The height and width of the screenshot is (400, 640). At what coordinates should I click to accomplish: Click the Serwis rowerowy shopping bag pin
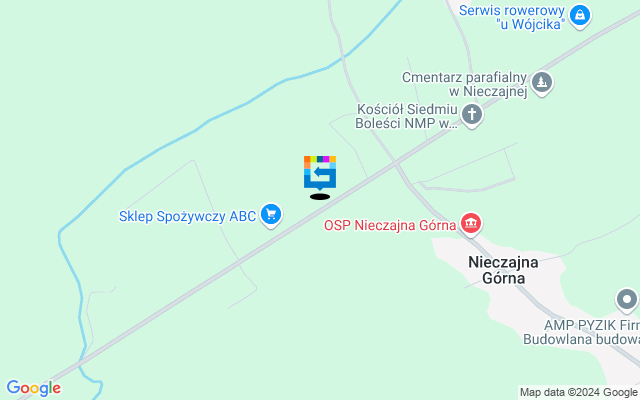580,17
